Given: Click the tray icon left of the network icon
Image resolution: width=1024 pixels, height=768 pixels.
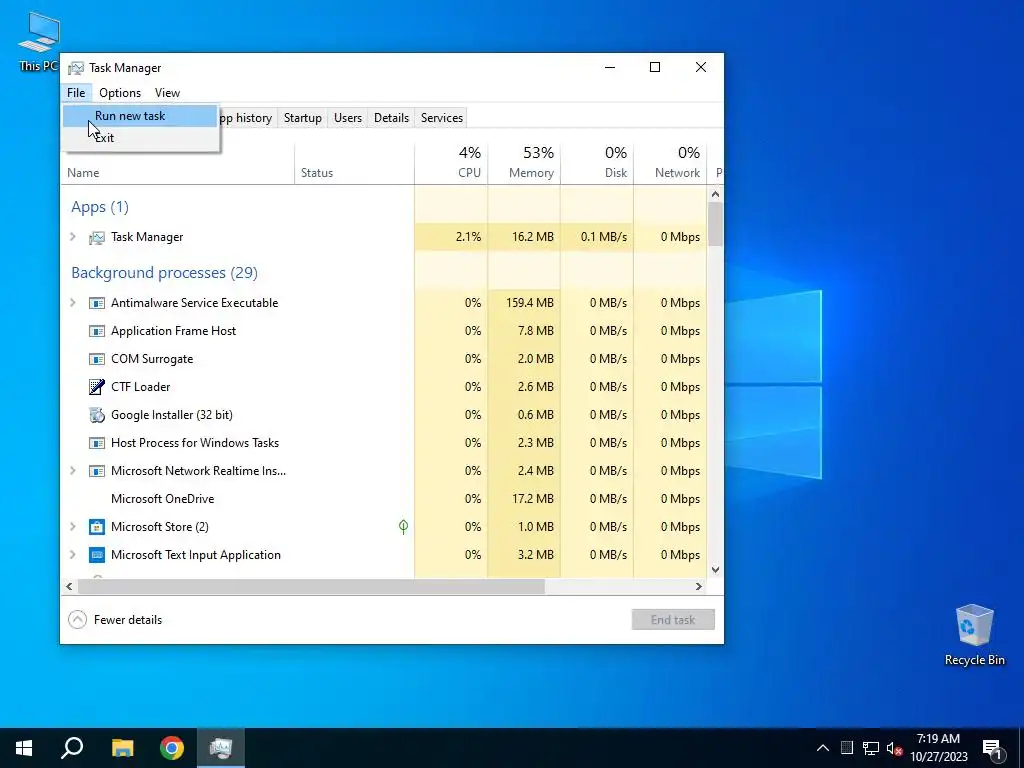Looking at the screenshot, I should [x=846, y=748].
